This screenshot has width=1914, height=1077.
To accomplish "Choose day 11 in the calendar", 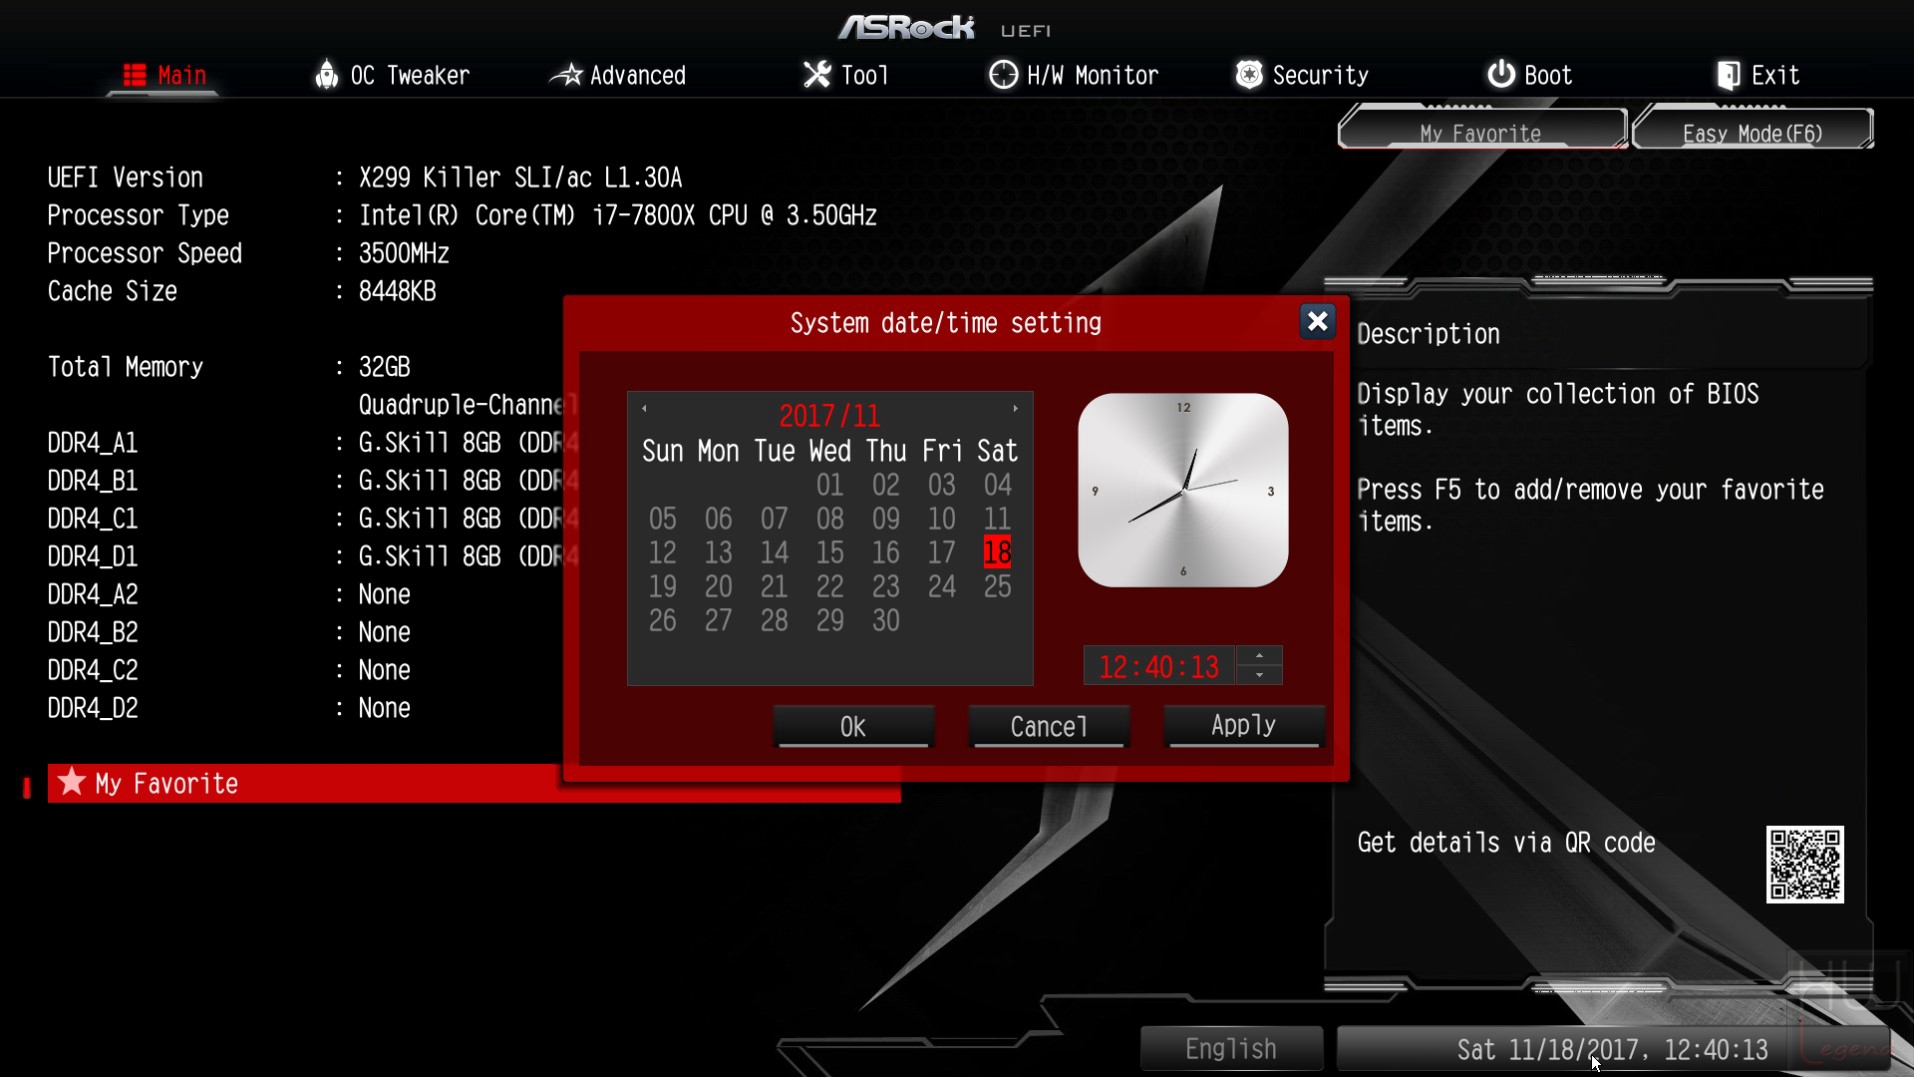I will (997, 519).
